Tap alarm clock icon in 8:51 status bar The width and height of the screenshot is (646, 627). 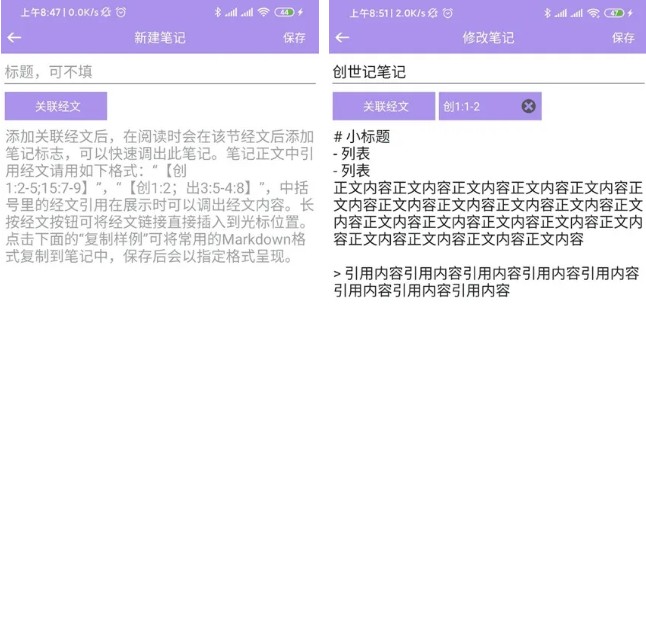click(x=447, y=11)
